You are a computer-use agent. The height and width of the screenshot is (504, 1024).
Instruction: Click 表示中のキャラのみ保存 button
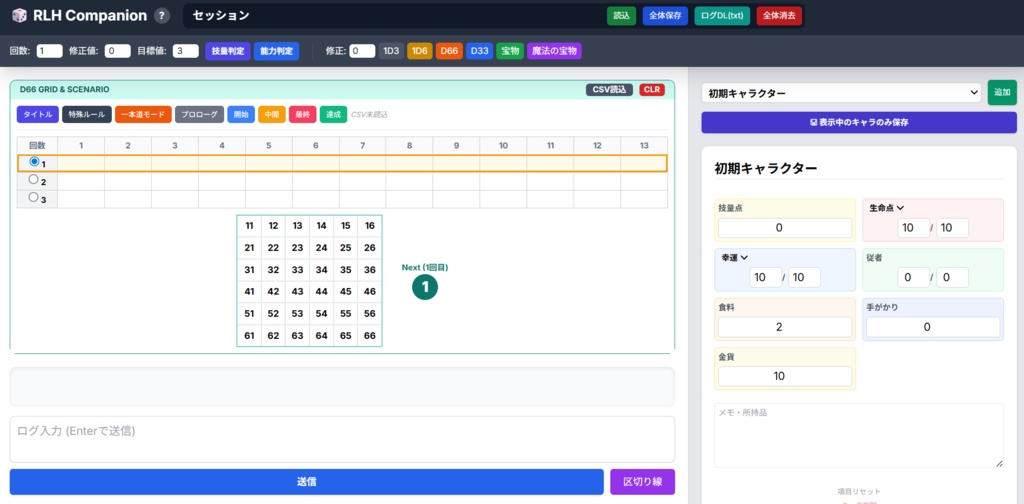point(859,122)
